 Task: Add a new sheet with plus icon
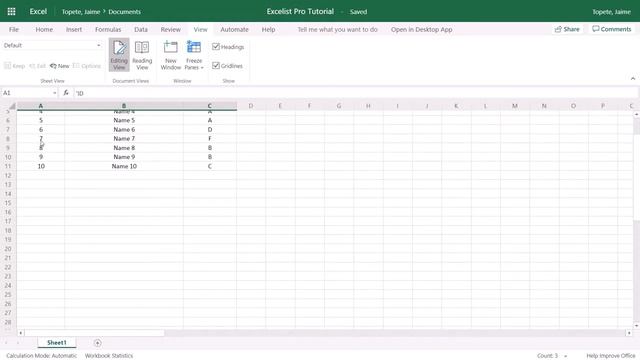97,343
